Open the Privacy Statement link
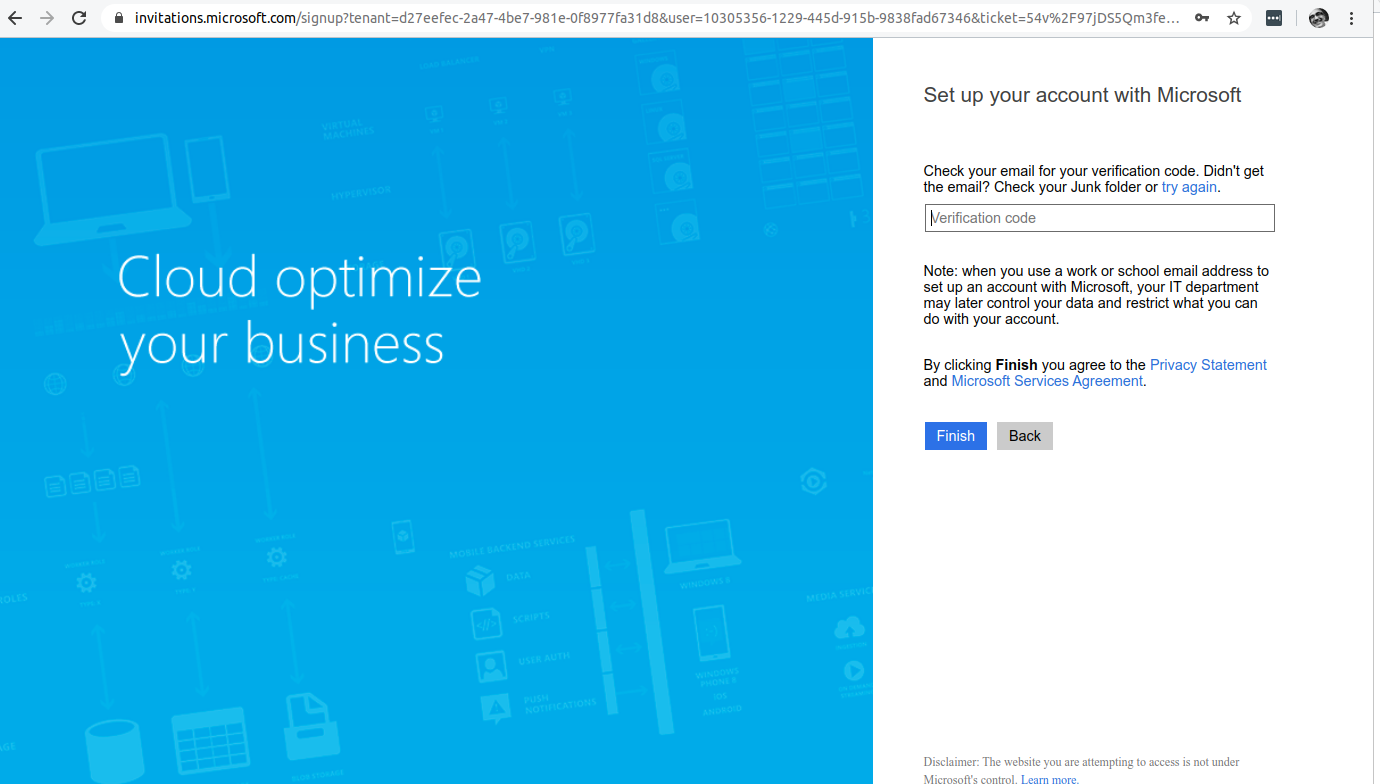Image resolution: width=1380 pixels, height=784 pixels. click(x=1208, y=365)
